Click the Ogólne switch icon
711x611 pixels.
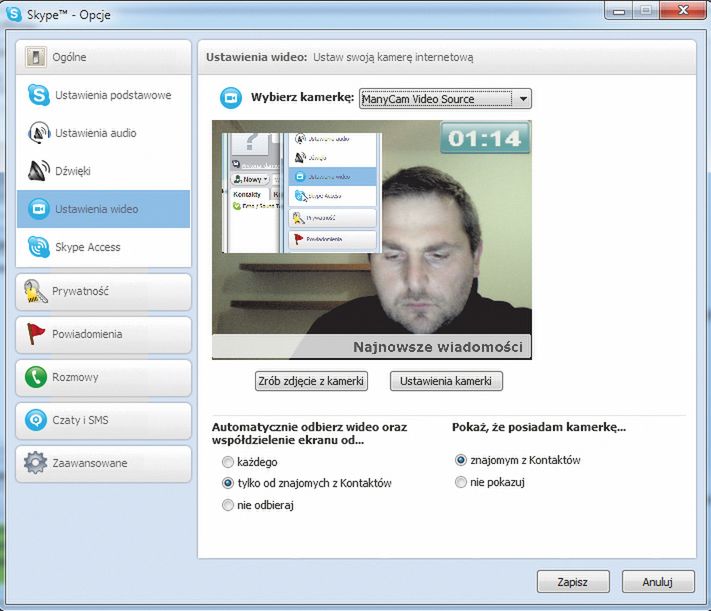click(35, 57)
